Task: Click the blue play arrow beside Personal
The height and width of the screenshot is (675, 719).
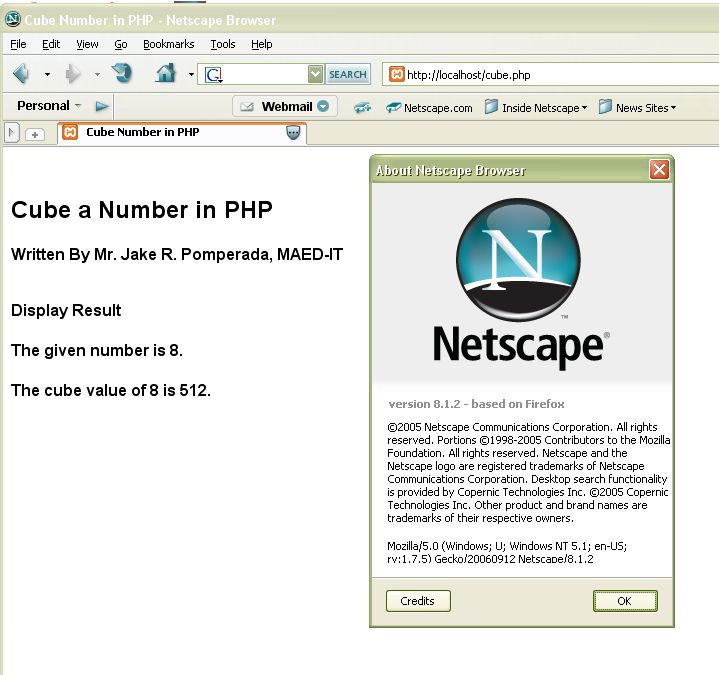Action: 102,106
